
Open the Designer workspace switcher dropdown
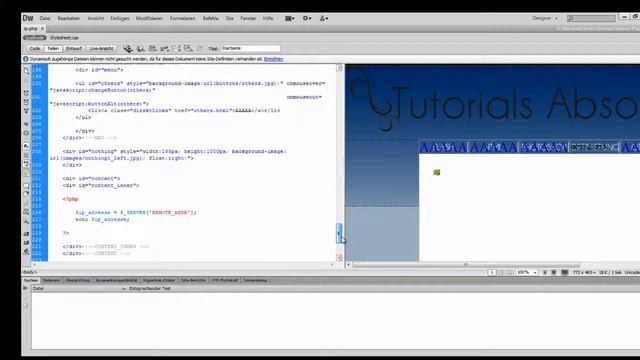tap(544, 18)
